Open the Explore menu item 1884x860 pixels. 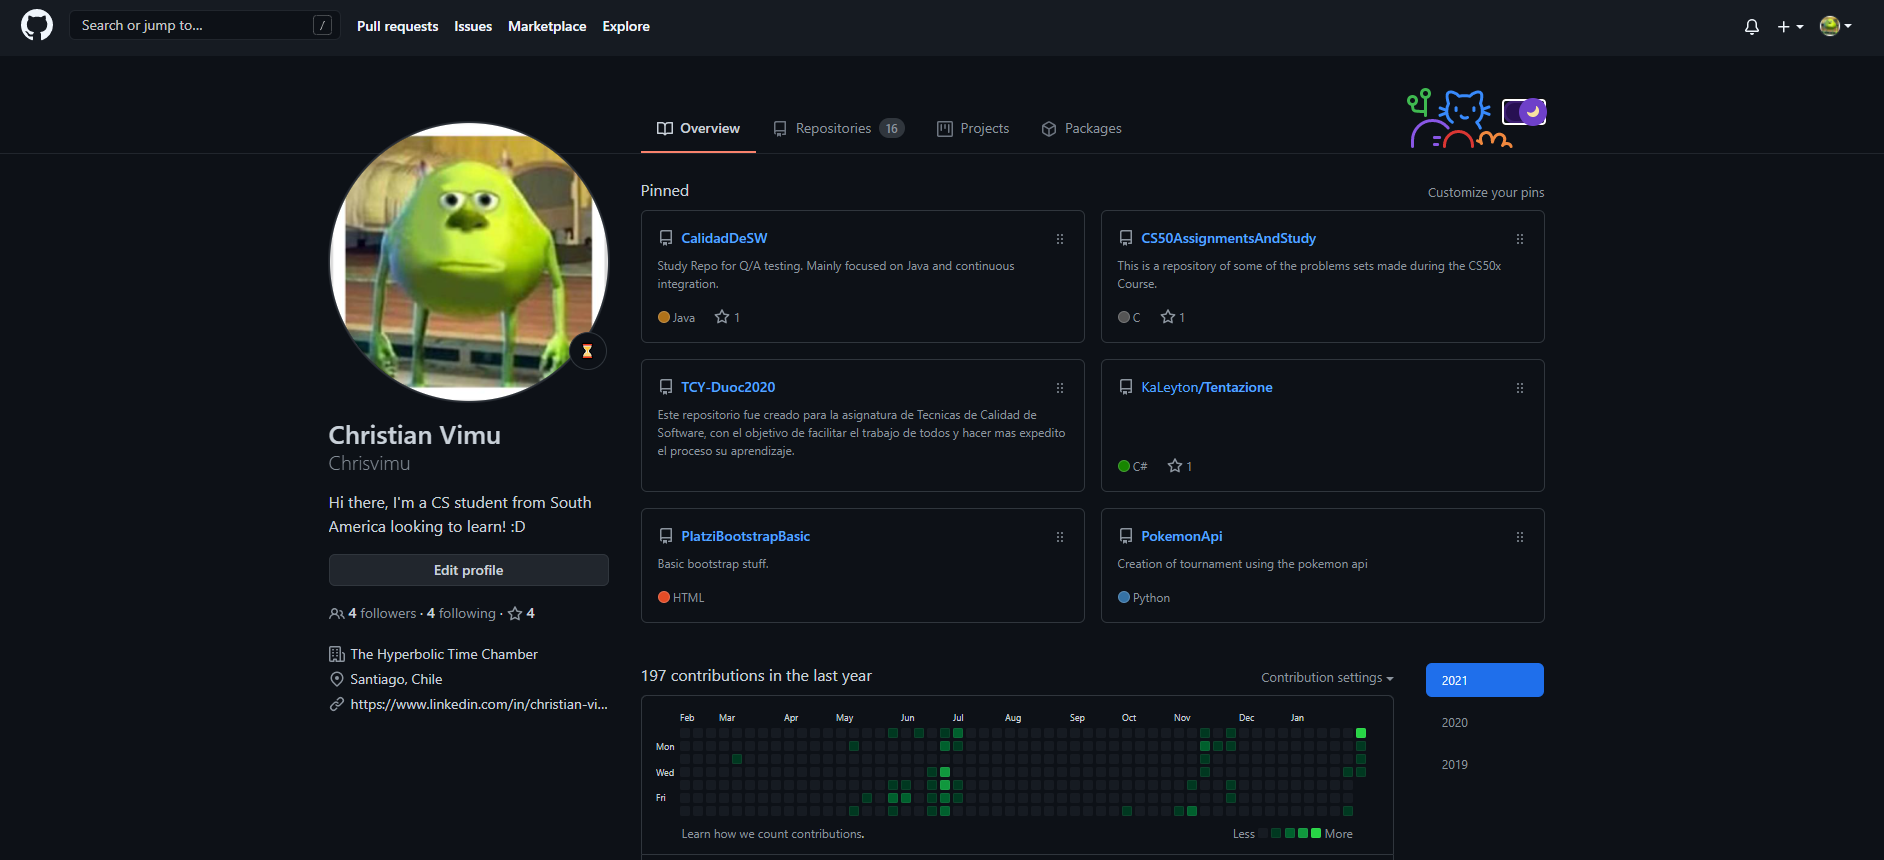[x=626, y=26]
